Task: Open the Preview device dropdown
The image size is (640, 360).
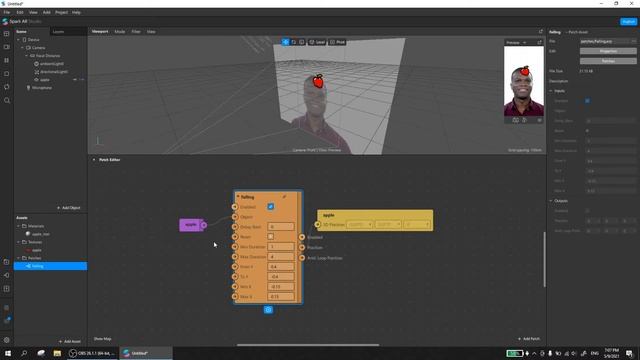Action: [516, 42]
